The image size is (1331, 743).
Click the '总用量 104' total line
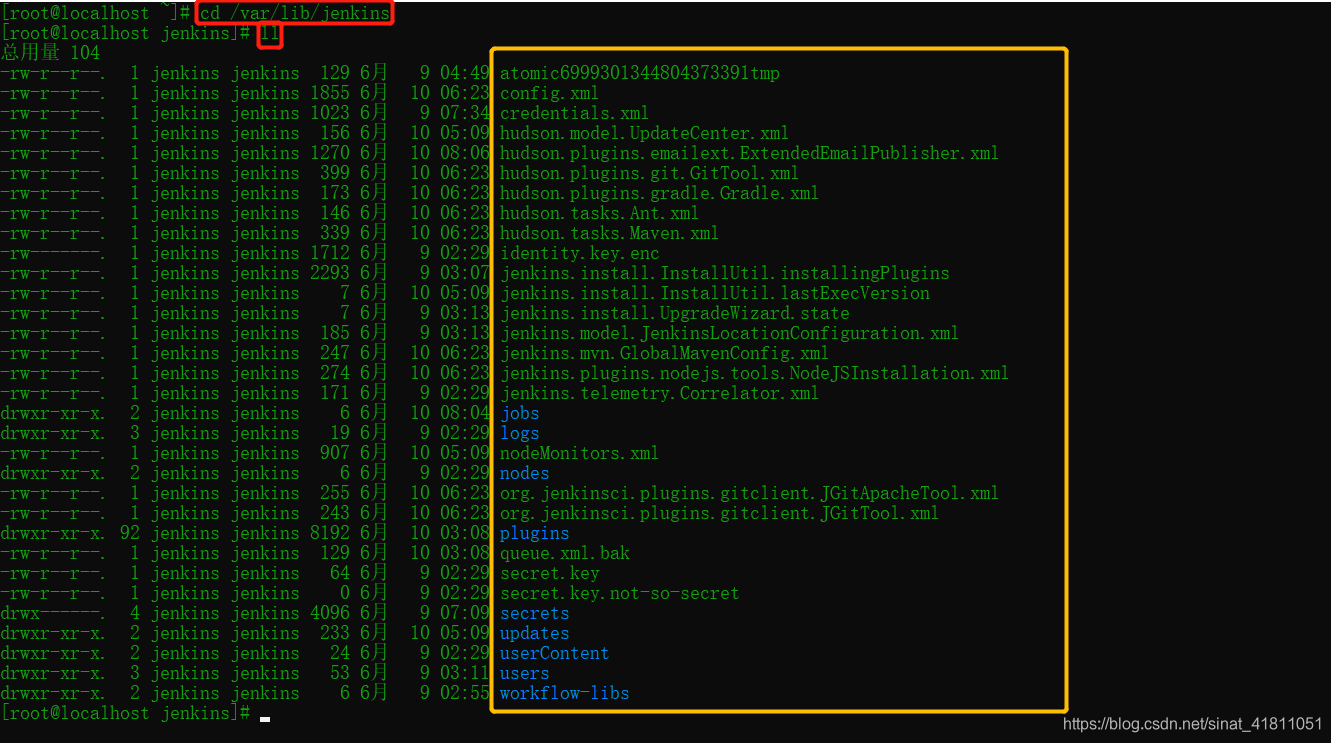(x=51, y=53)
